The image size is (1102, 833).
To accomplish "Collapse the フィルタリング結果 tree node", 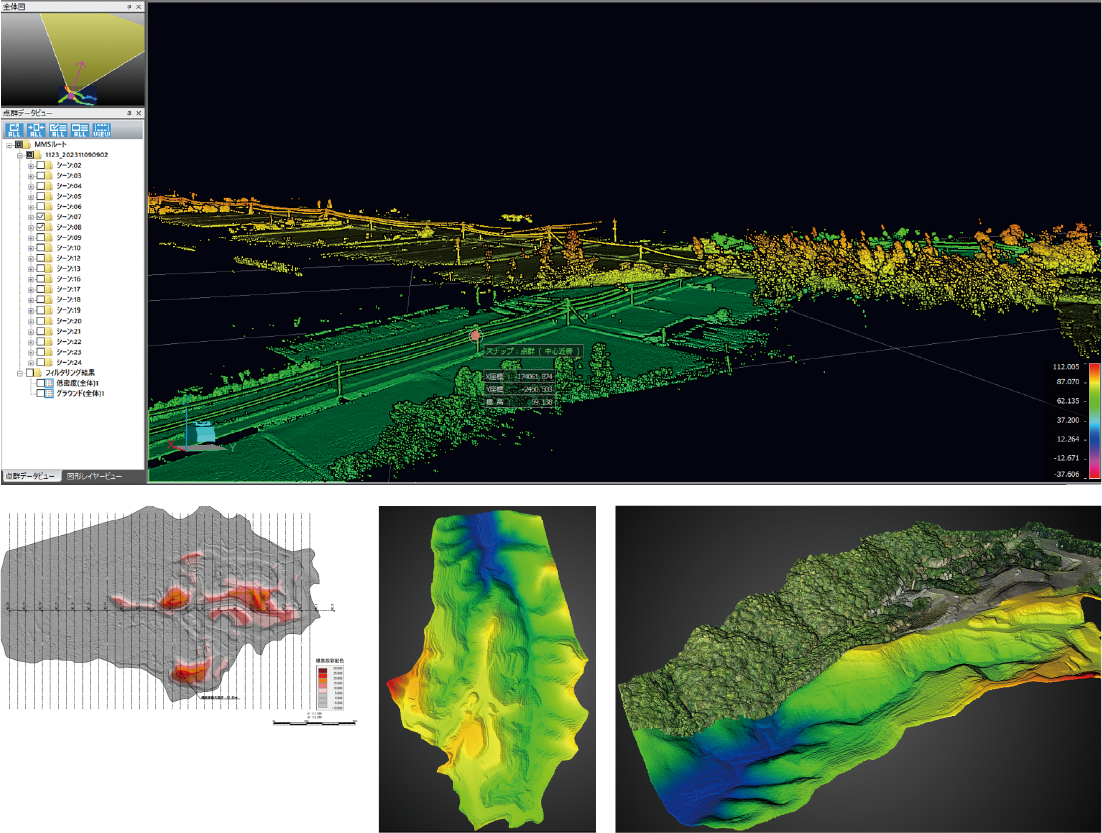I will [x=20, y=373].
